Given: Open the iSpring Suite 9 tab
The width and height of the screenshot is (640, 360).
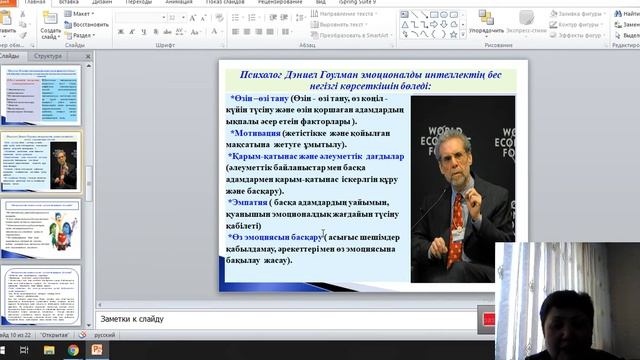Looking at the screenshot, I should (x=357, y=2).
